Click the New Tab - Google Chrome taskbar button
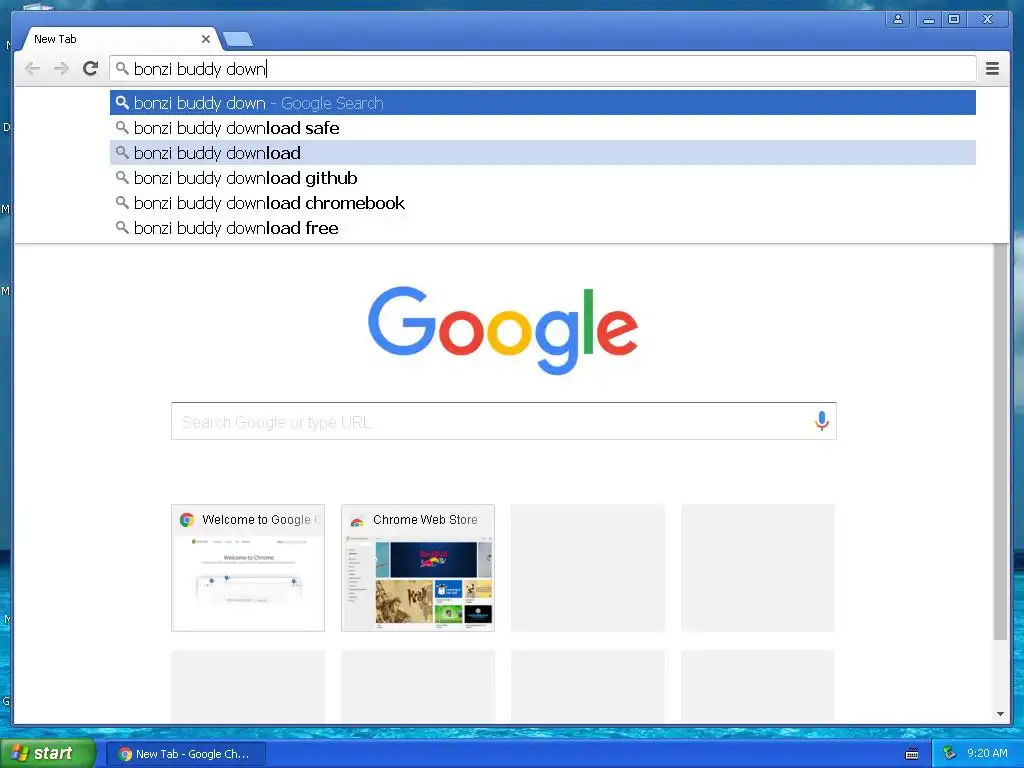Image resolution: width=1024 pixels, height=768 pixels. [186, 754]
